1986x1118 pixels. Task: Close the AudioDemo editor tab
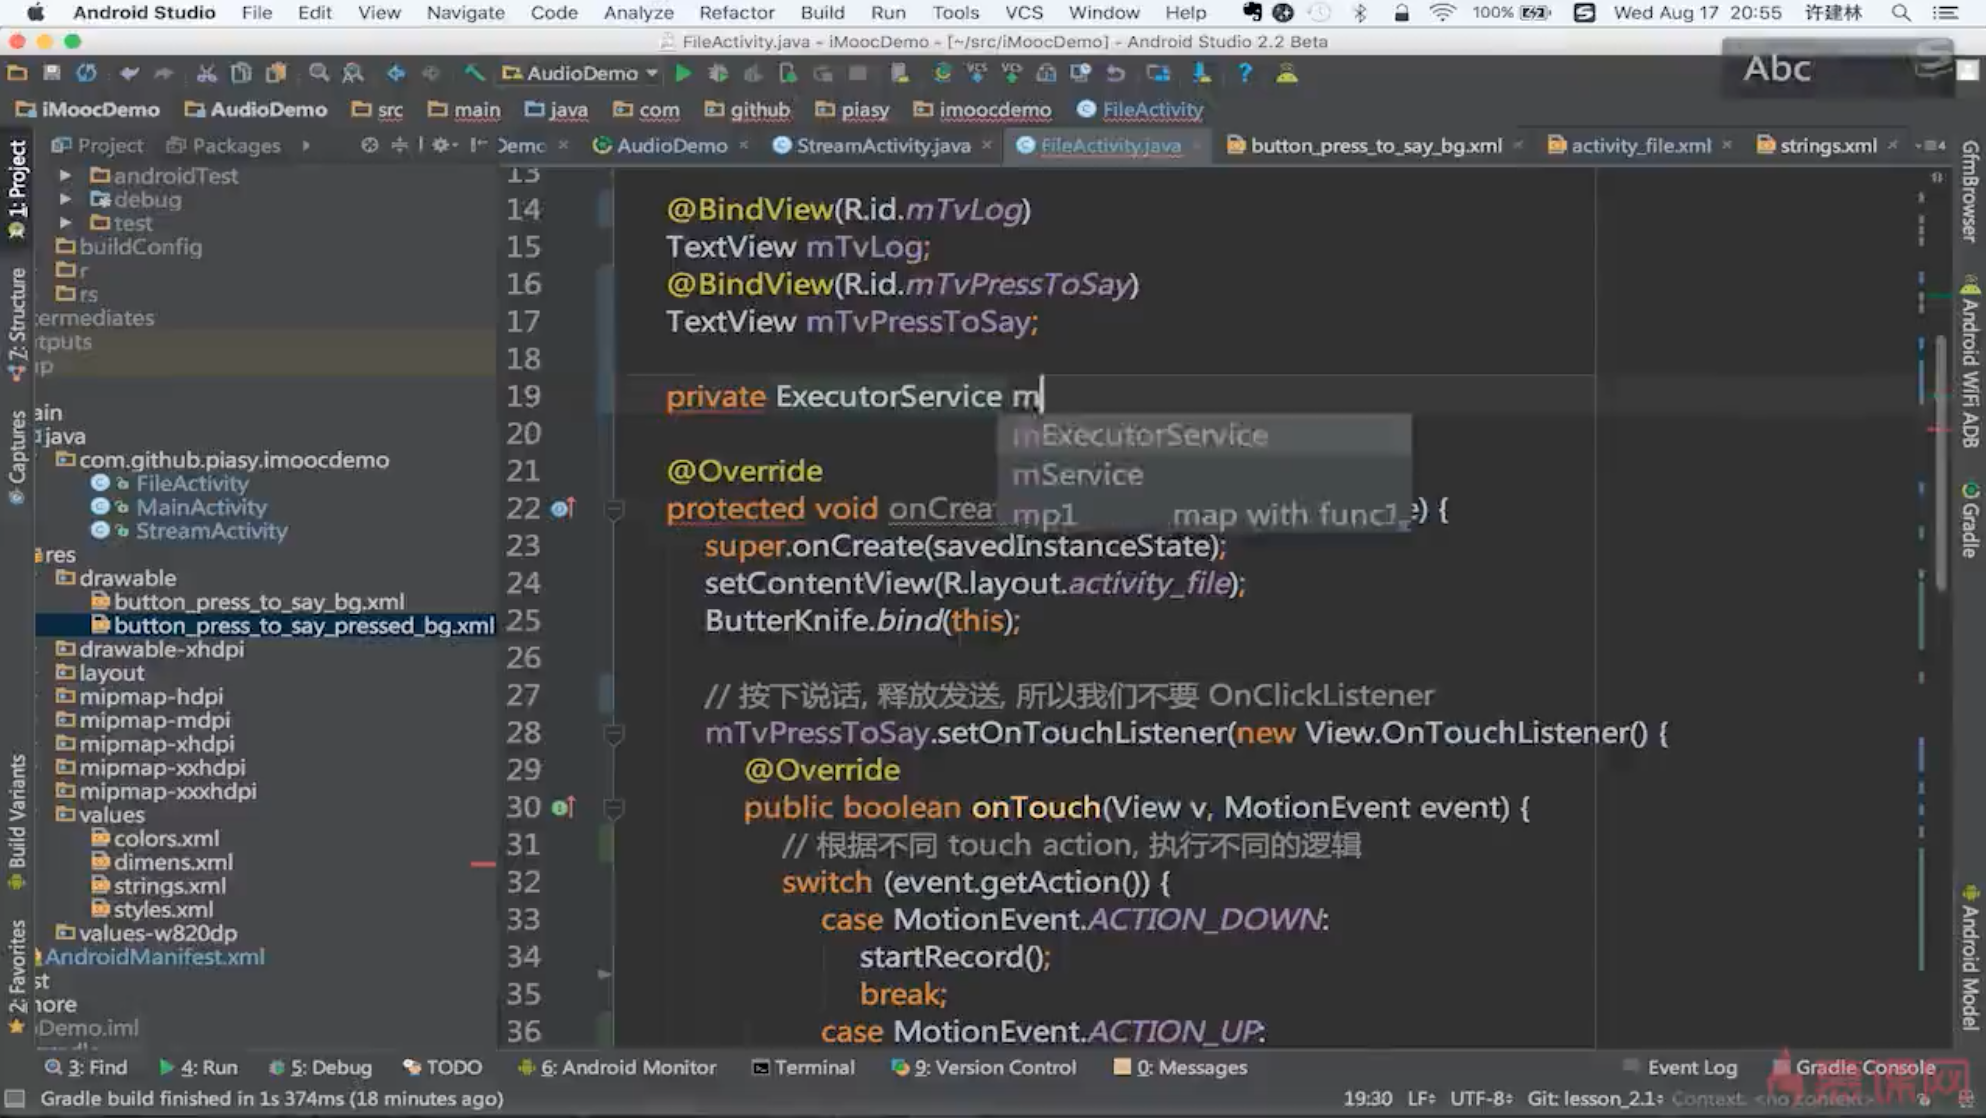click(x=744, y=145)
